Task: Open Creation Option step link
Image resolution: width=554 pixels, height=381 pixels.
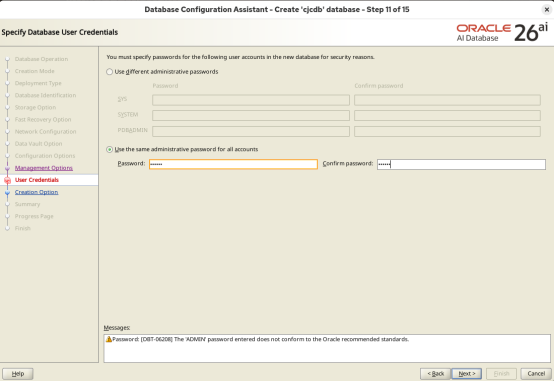Action: coord(36,192)
